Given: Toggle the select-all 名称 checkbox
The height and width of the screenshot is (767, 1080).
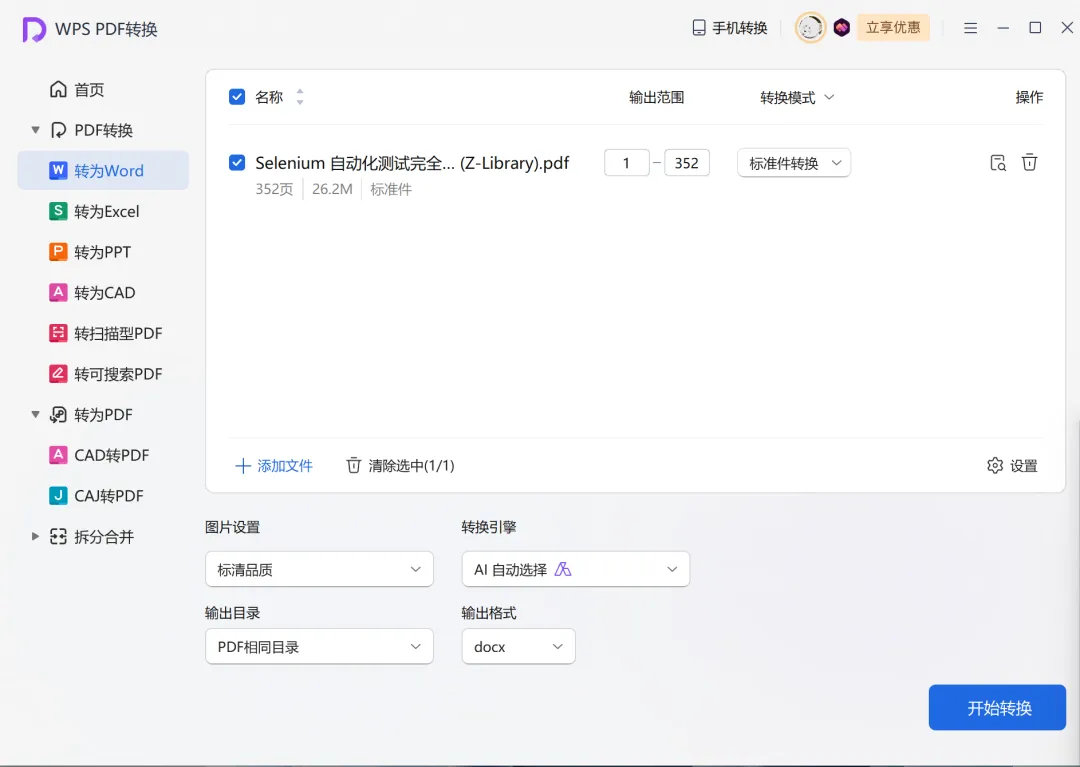Looking at the screenshot, I should 237,96.
